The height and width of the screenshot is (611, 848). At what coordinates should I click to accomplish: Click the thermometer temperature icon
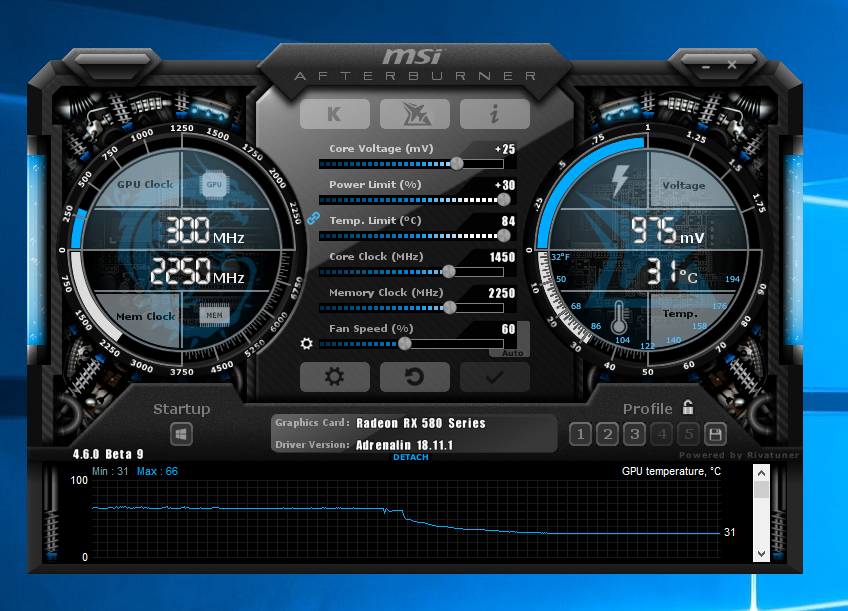619,317
